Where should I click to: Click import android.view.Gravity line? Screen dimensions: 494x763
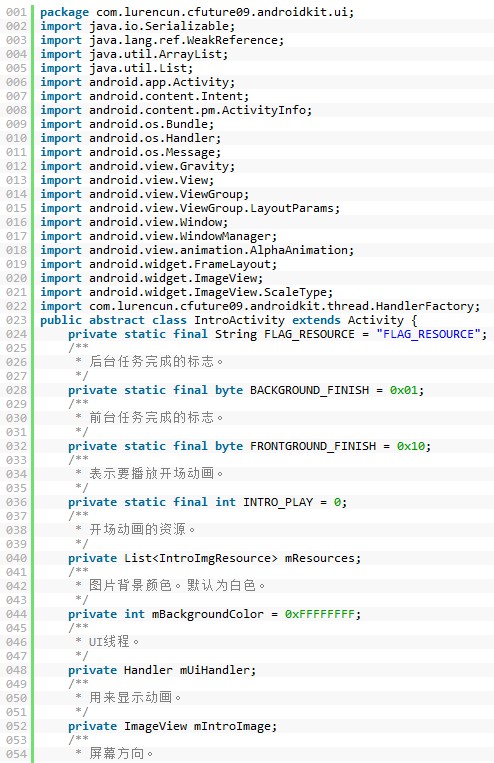(x=137, y=166)
